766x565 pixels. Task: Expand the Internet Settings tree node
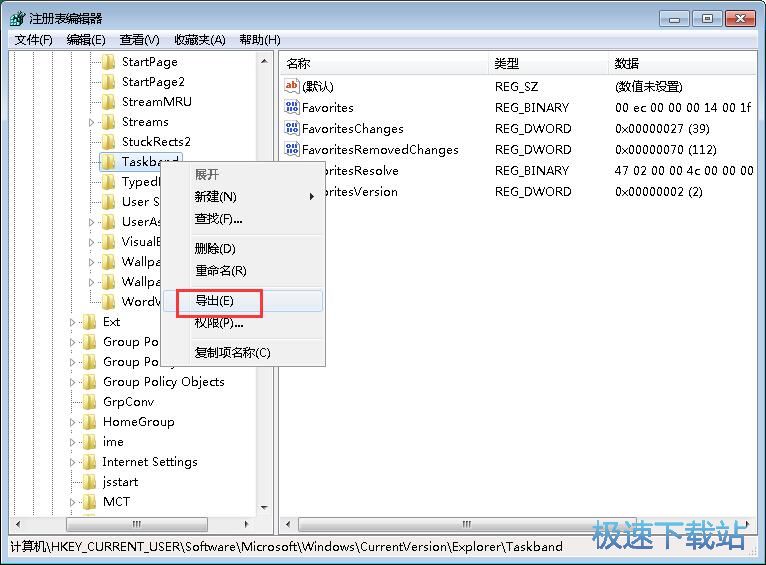pos(72,462)
